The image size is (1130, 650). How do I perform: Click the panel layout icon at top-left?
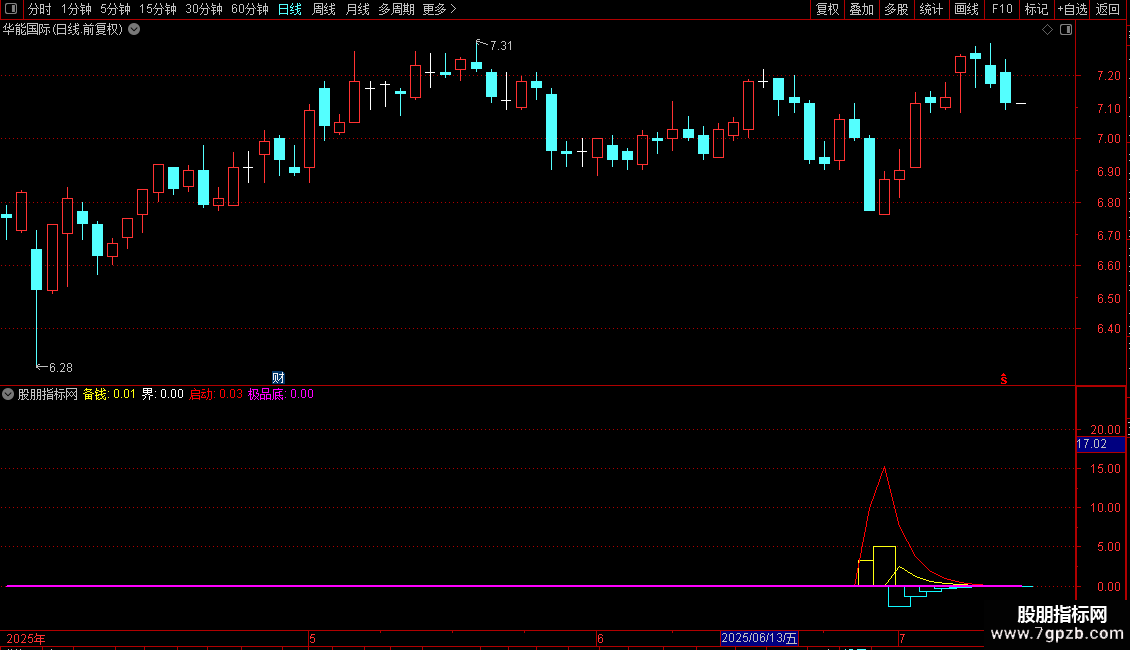click(x=11, y=9)
